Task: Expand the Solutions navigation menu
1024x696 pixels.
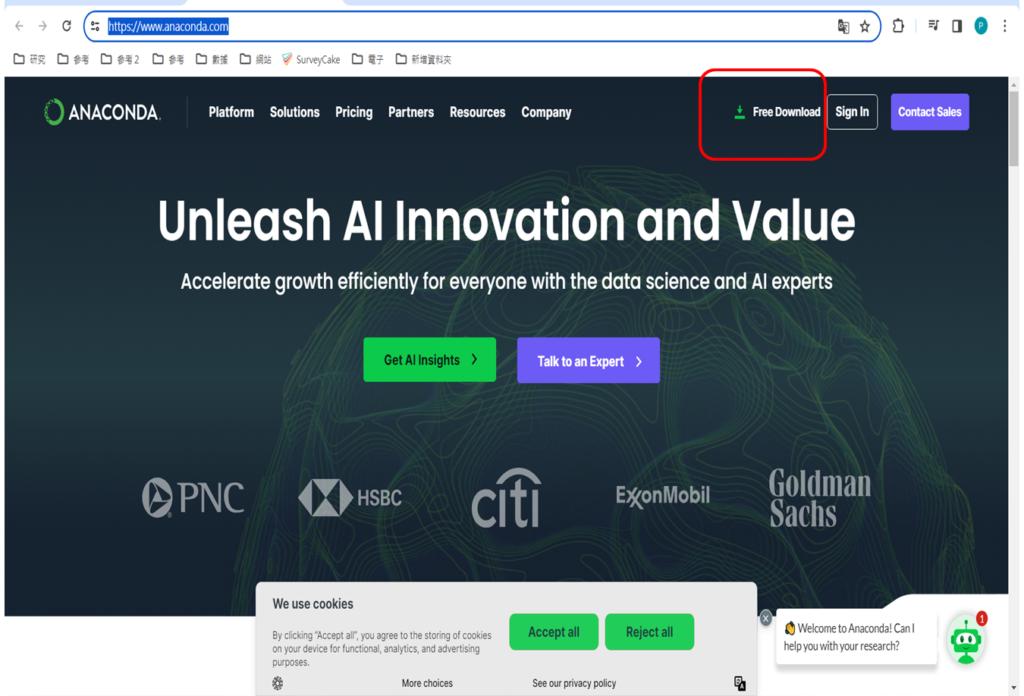Action: pyautogui.click(x=294, y=112)
